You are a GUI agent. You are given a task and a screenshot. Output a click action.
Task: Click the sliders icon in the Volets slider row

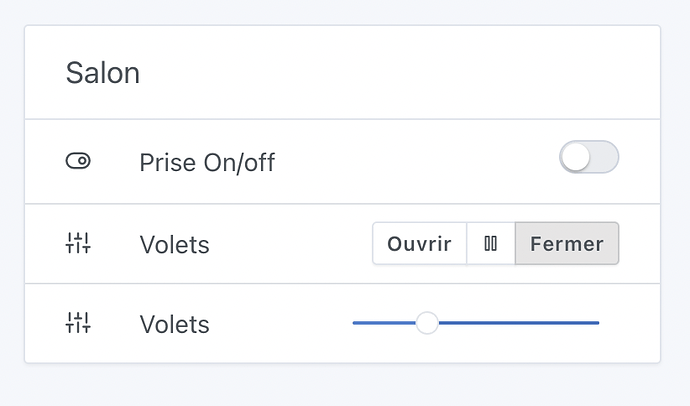pos(78,323)
